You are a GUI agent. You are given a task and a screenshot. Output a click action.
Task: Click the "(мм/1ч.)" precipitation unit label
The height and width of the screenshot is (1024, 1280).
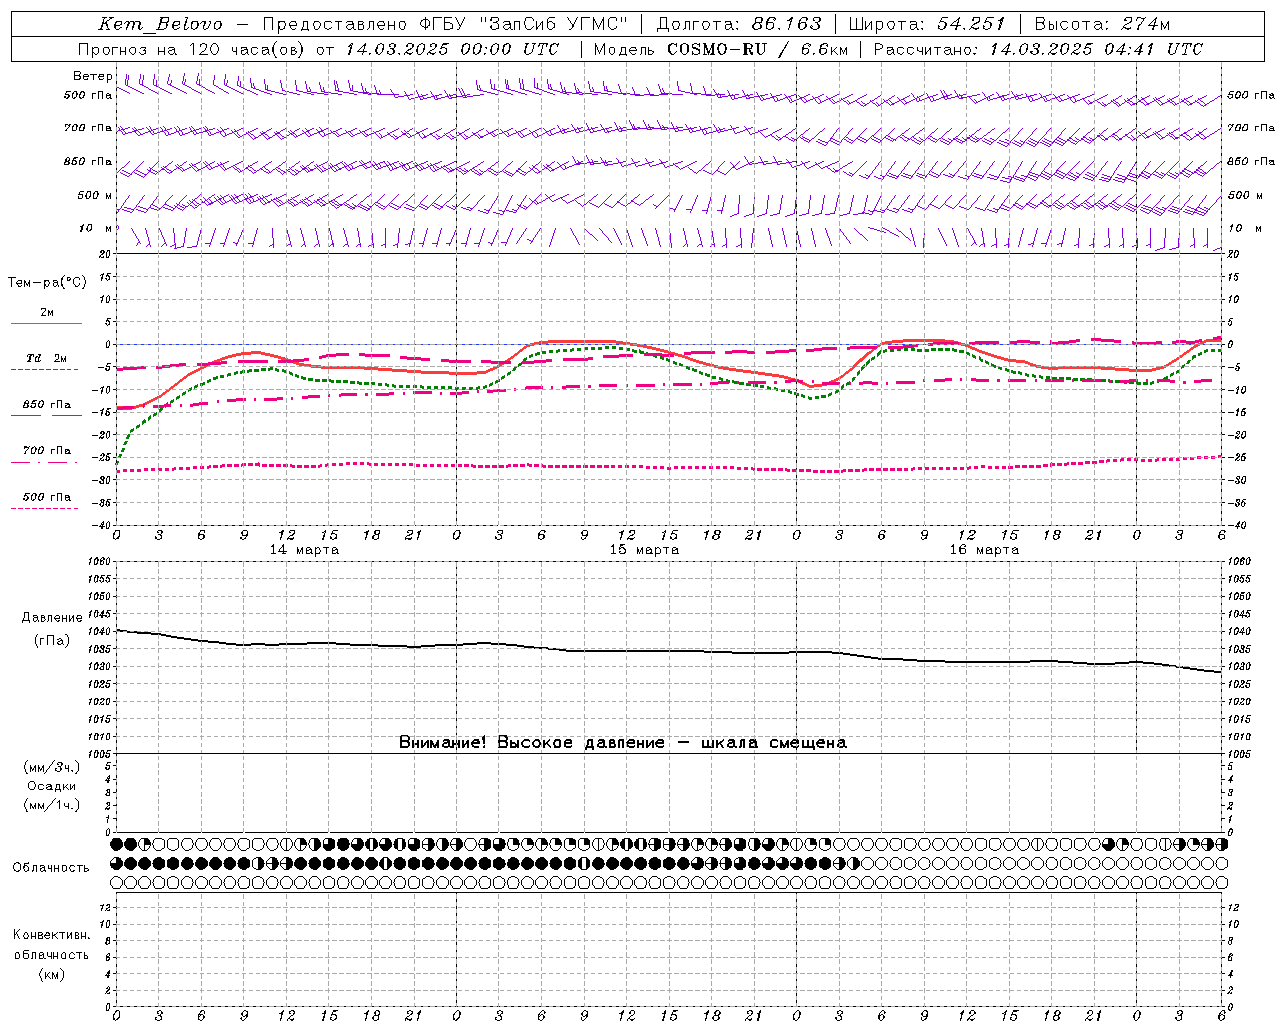51,805
